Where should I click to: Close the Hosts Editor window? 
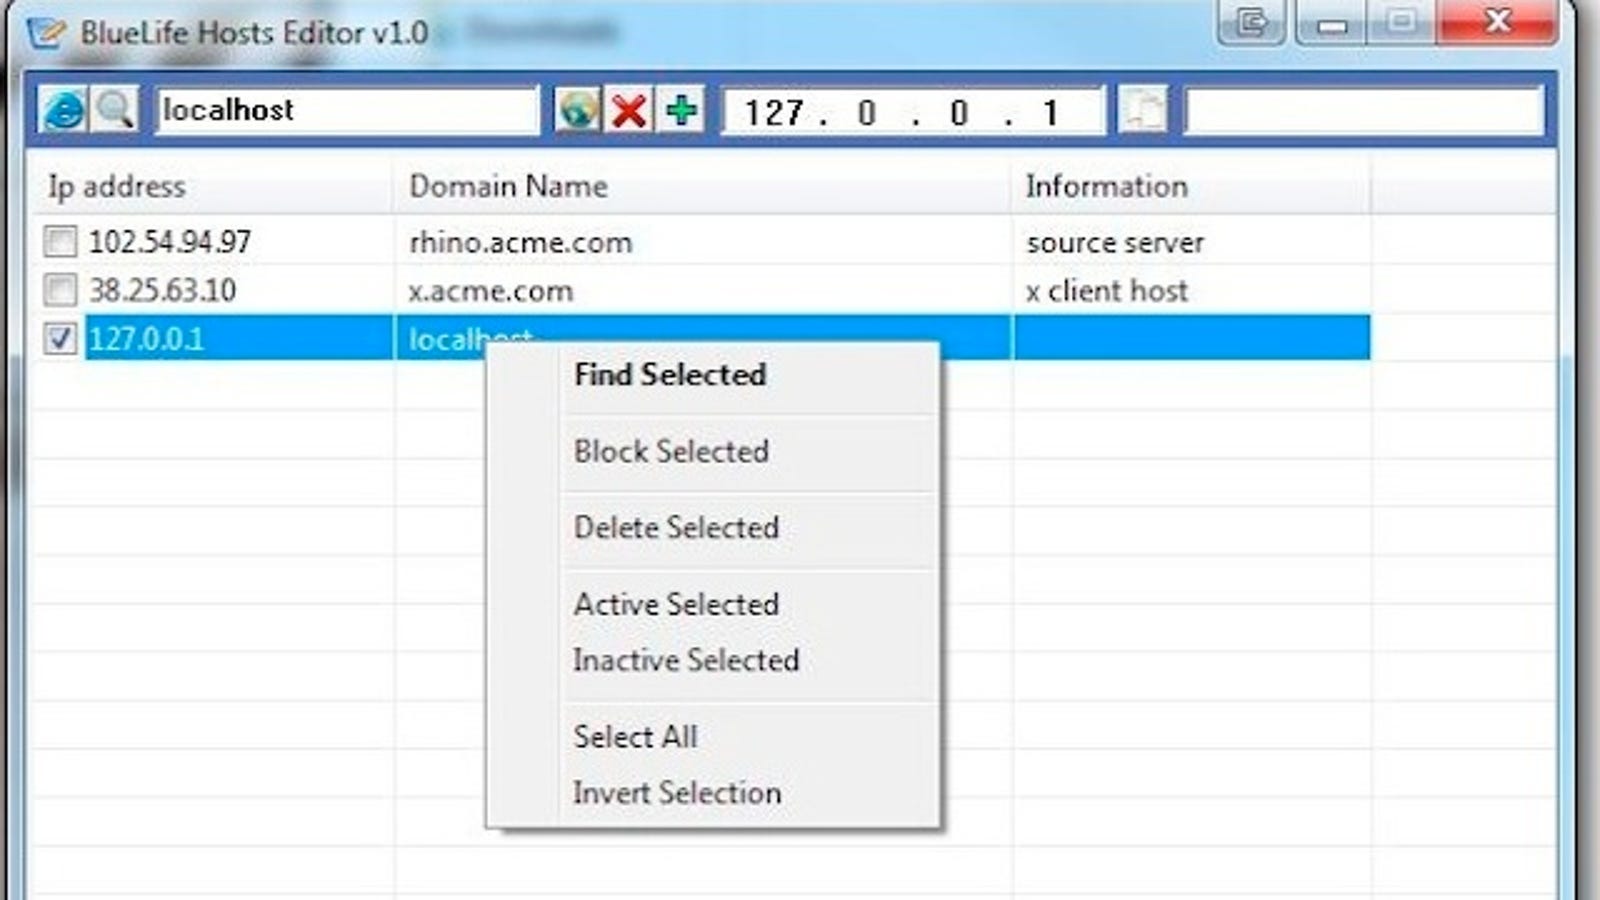(1497, 21)
